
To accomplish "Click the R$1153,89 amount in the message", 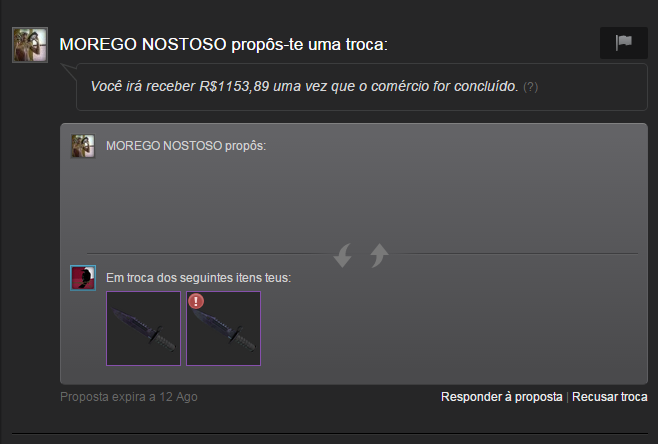I will point(234,86).
